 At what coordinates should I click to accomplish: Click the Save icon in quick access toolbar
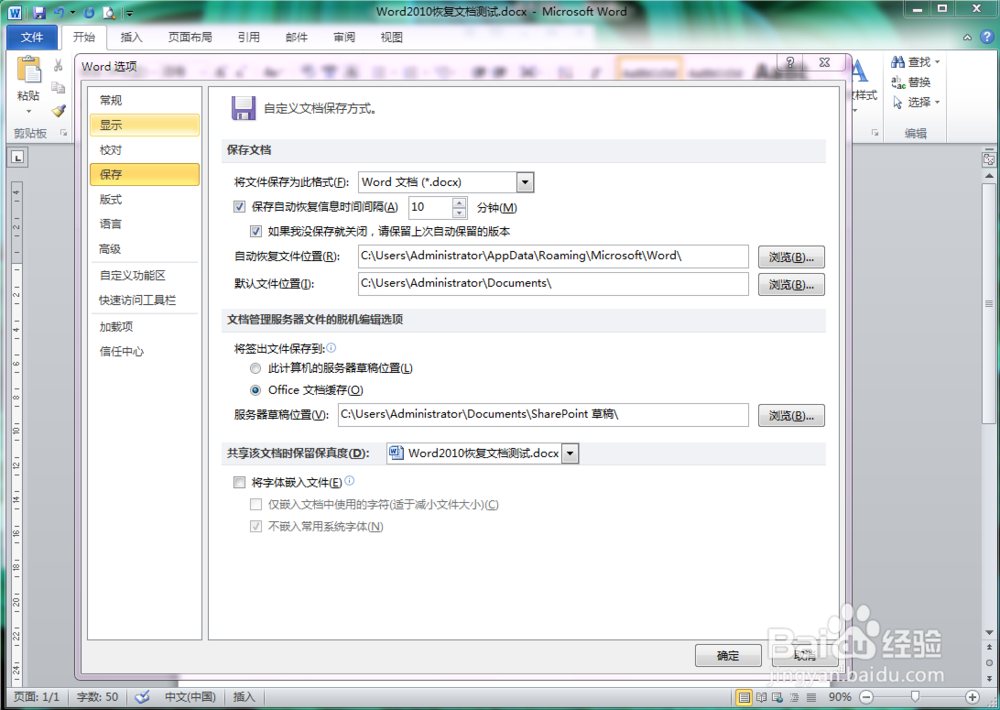(x=40, y=12)
